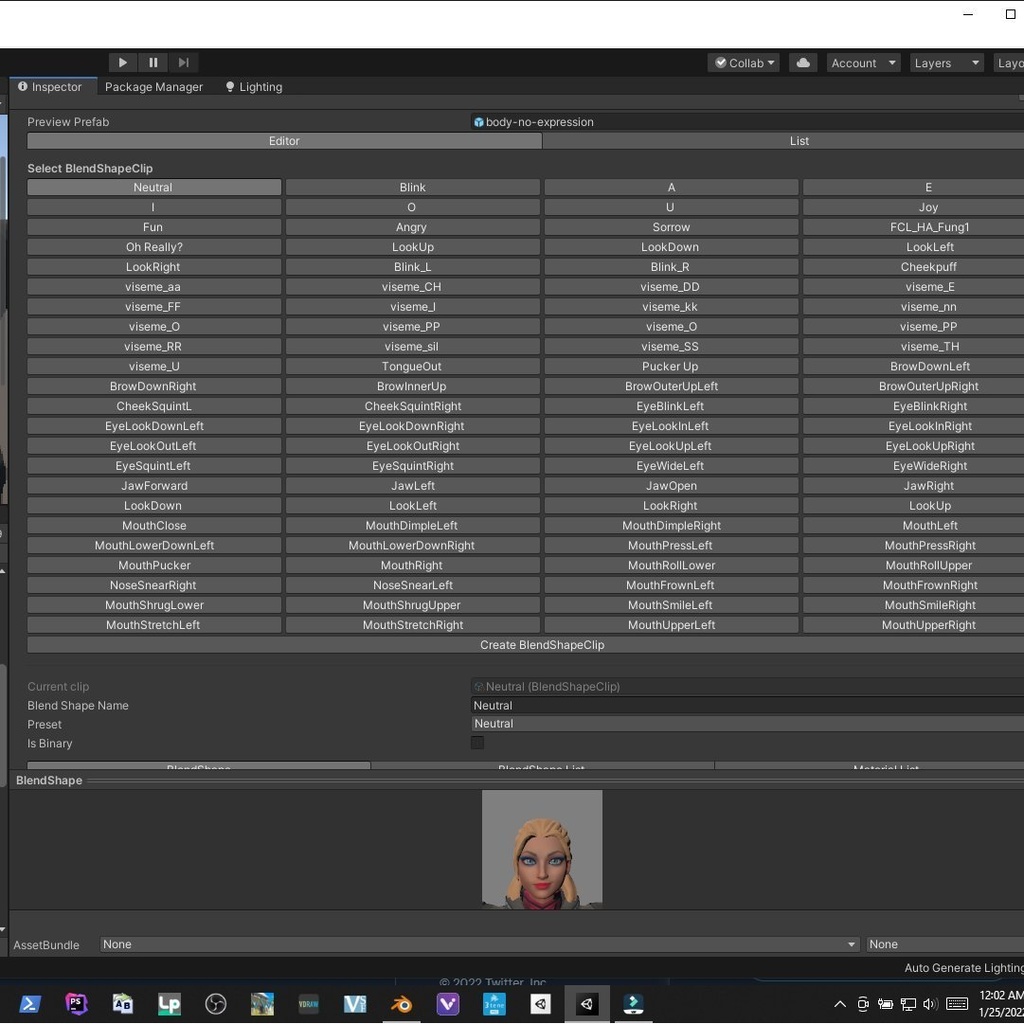The height and width of the screenshot is (1024, 1024).
Task: Select the viseme_sil clip
Action: [x=413, y=347]
